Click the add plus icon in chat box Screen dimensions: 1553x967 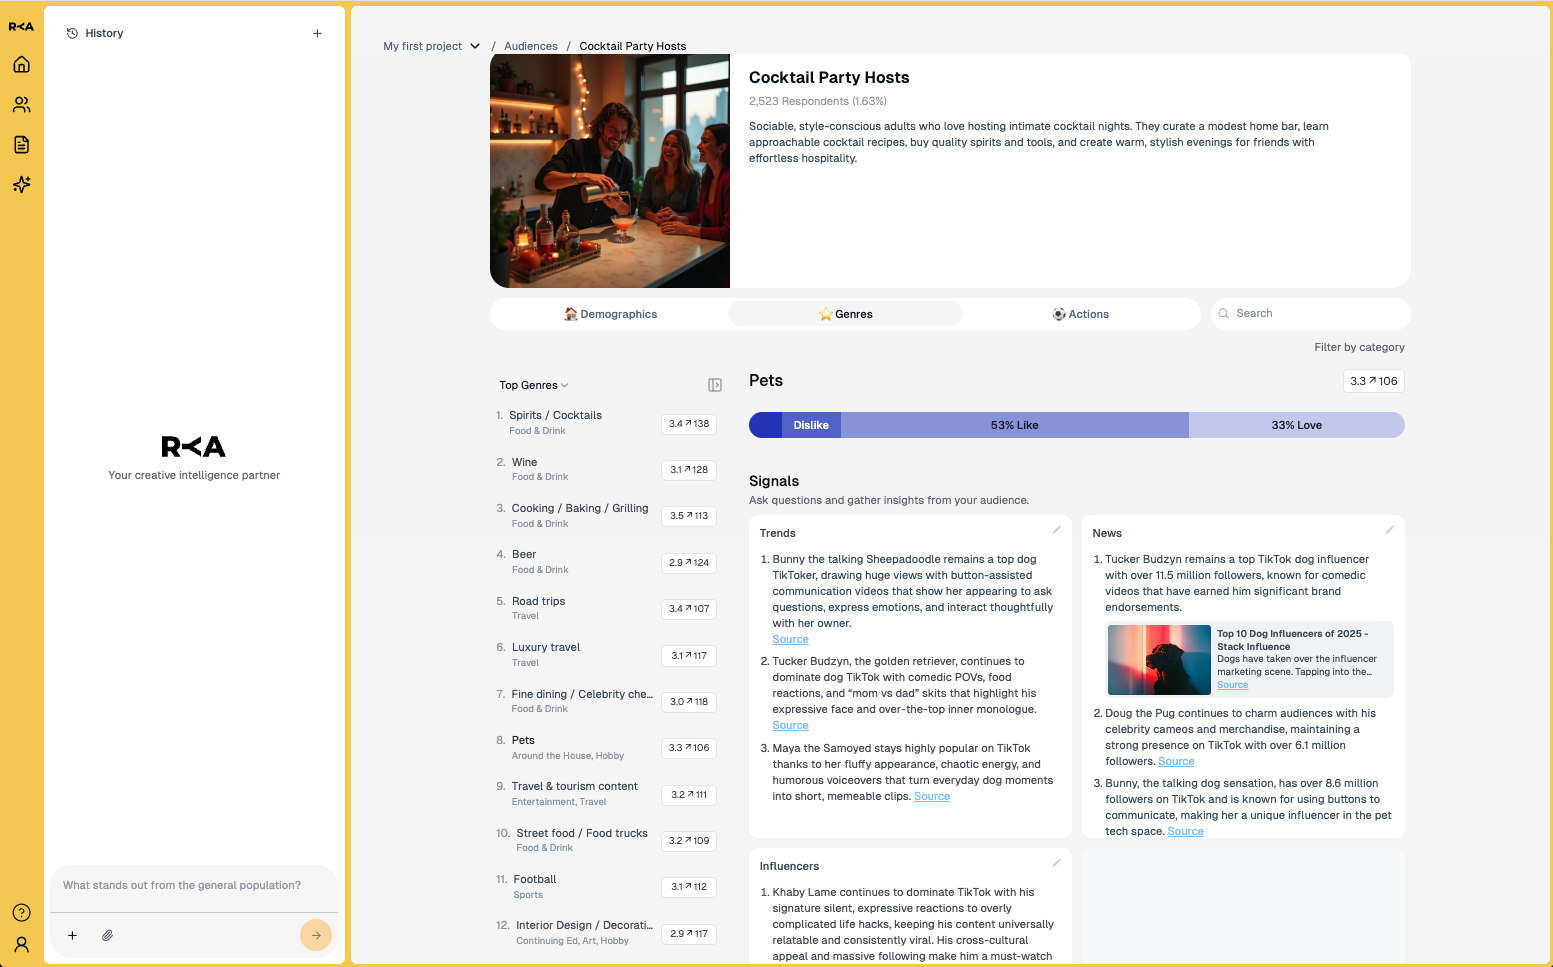[x=72, y=936]
